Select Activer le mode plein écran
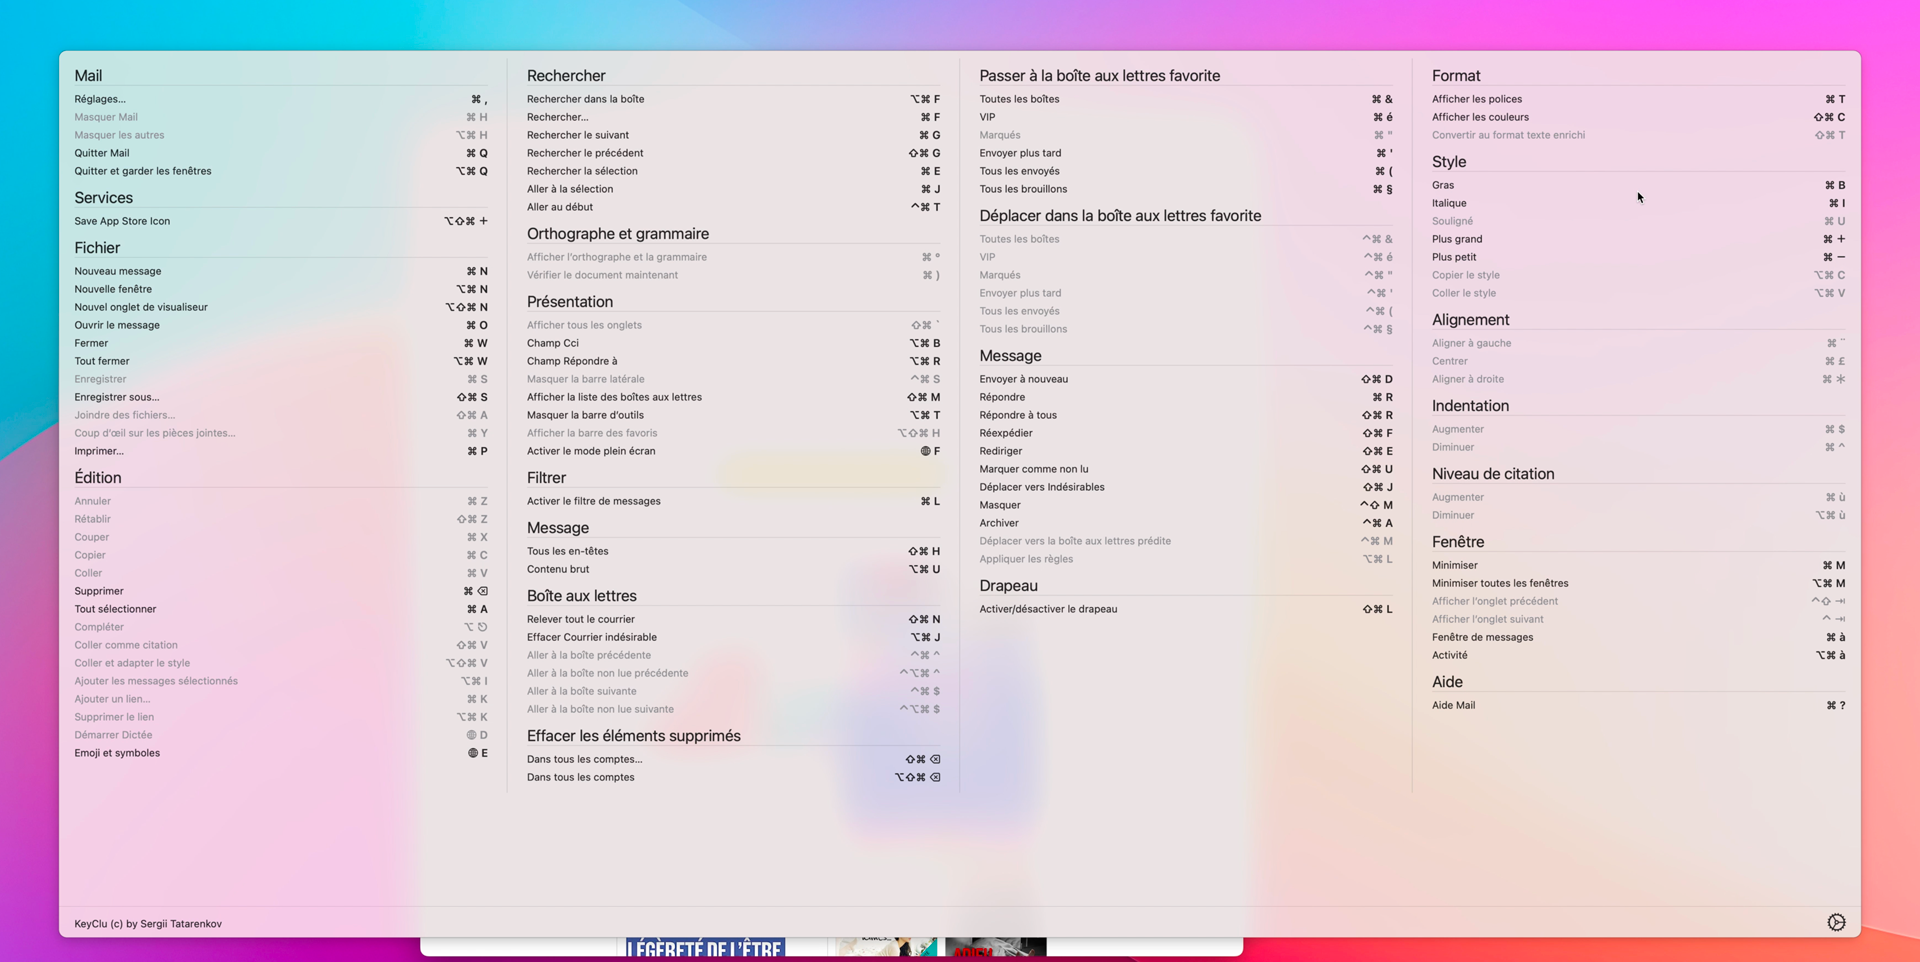Screen dimensions: 1920x962 point(734,451)
